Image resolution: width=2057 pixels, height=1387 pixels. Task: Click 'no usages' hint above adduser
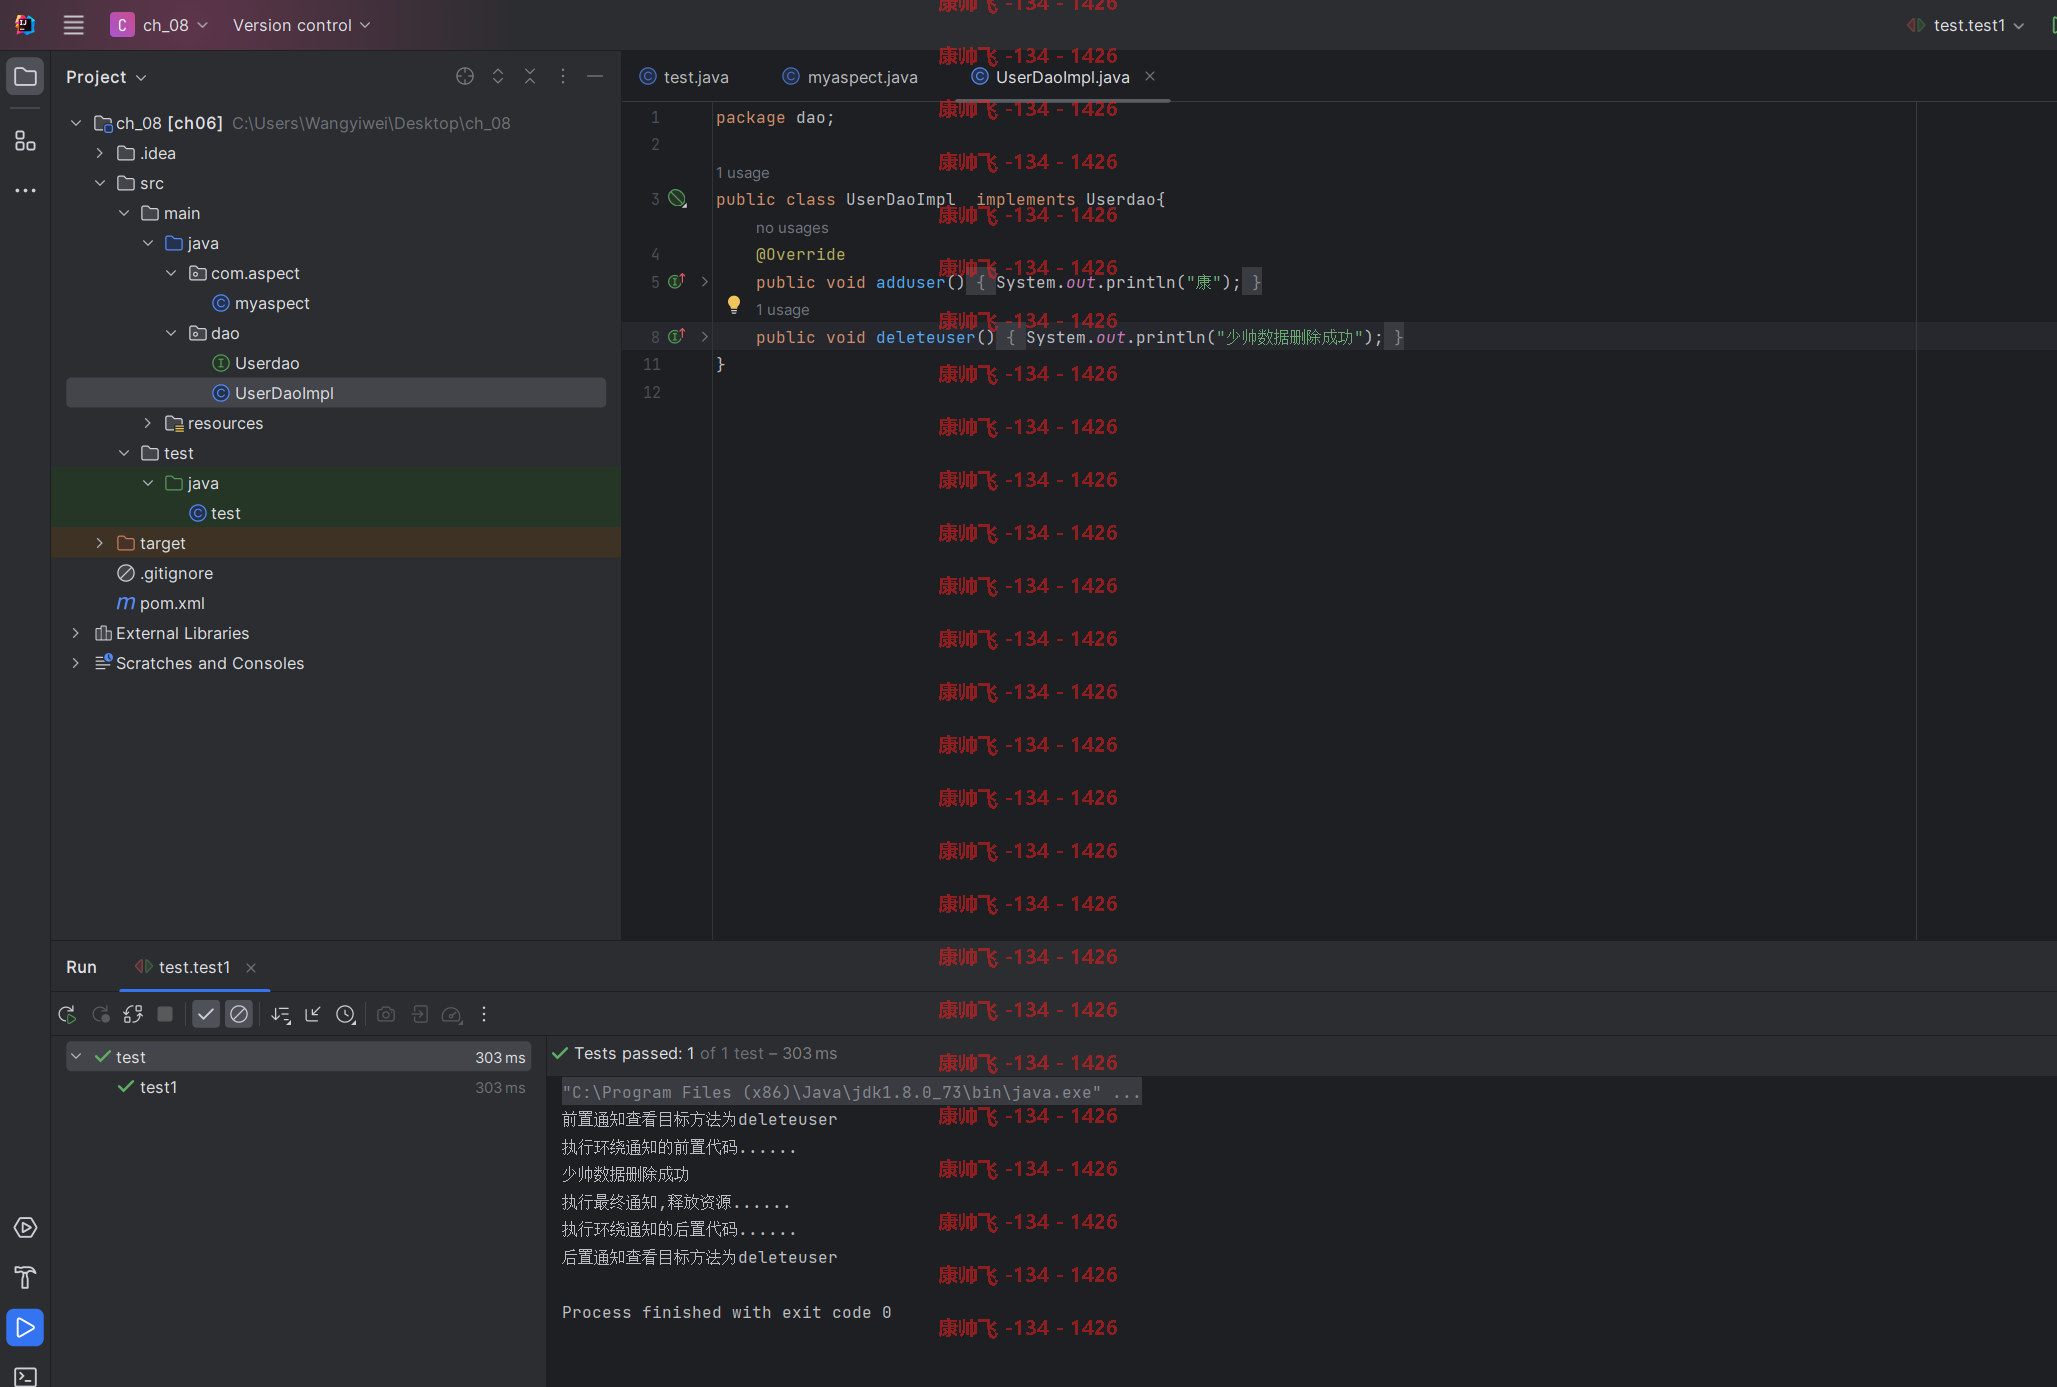tap(792, 228)
